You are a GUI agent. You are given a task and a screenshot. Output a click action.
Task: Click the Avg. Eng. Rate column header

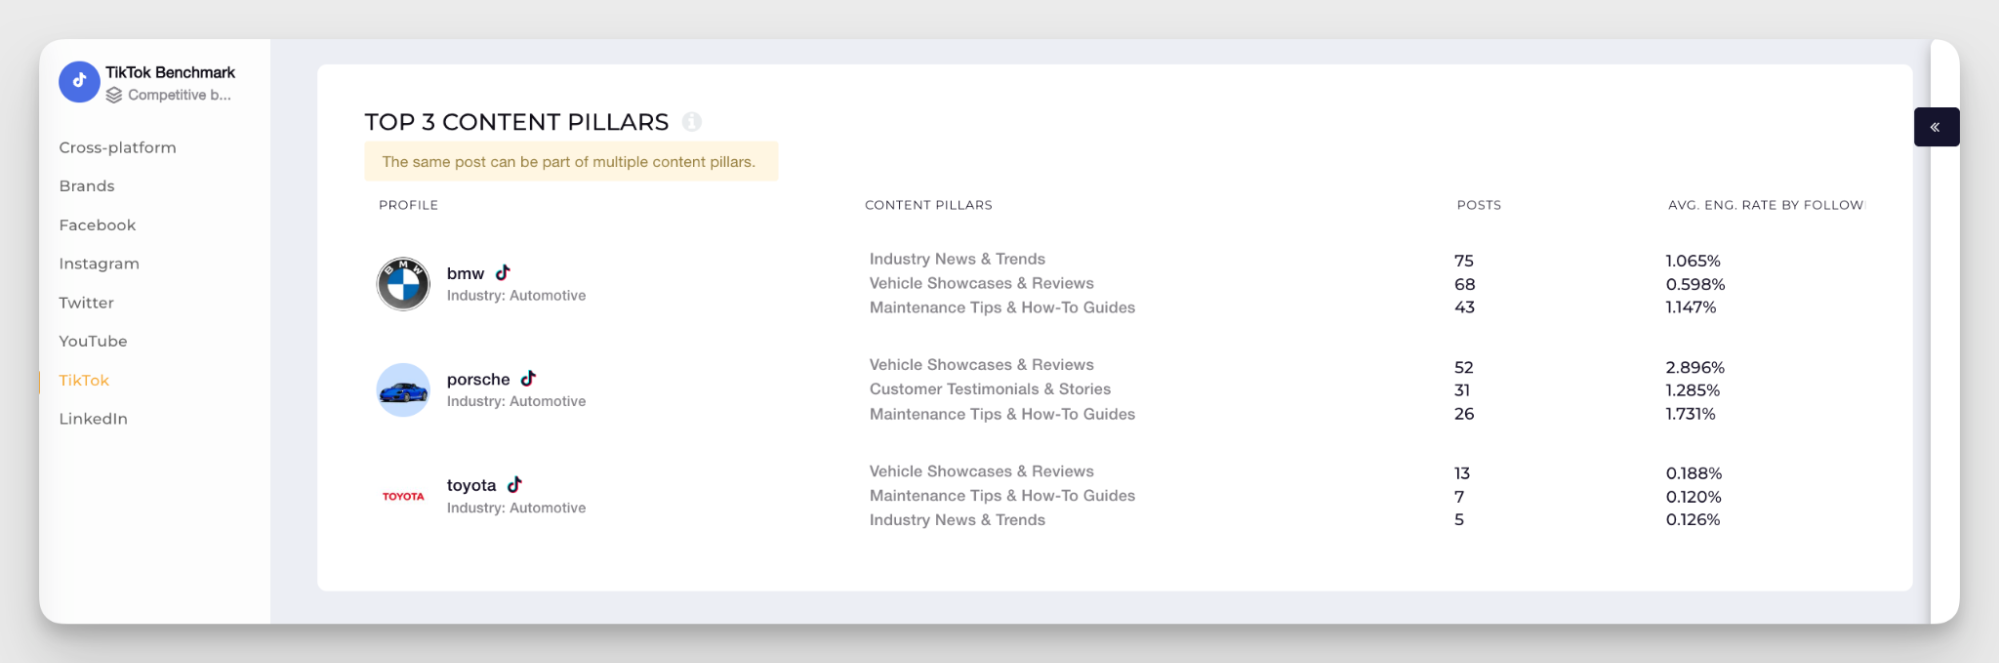[1764, 205]
